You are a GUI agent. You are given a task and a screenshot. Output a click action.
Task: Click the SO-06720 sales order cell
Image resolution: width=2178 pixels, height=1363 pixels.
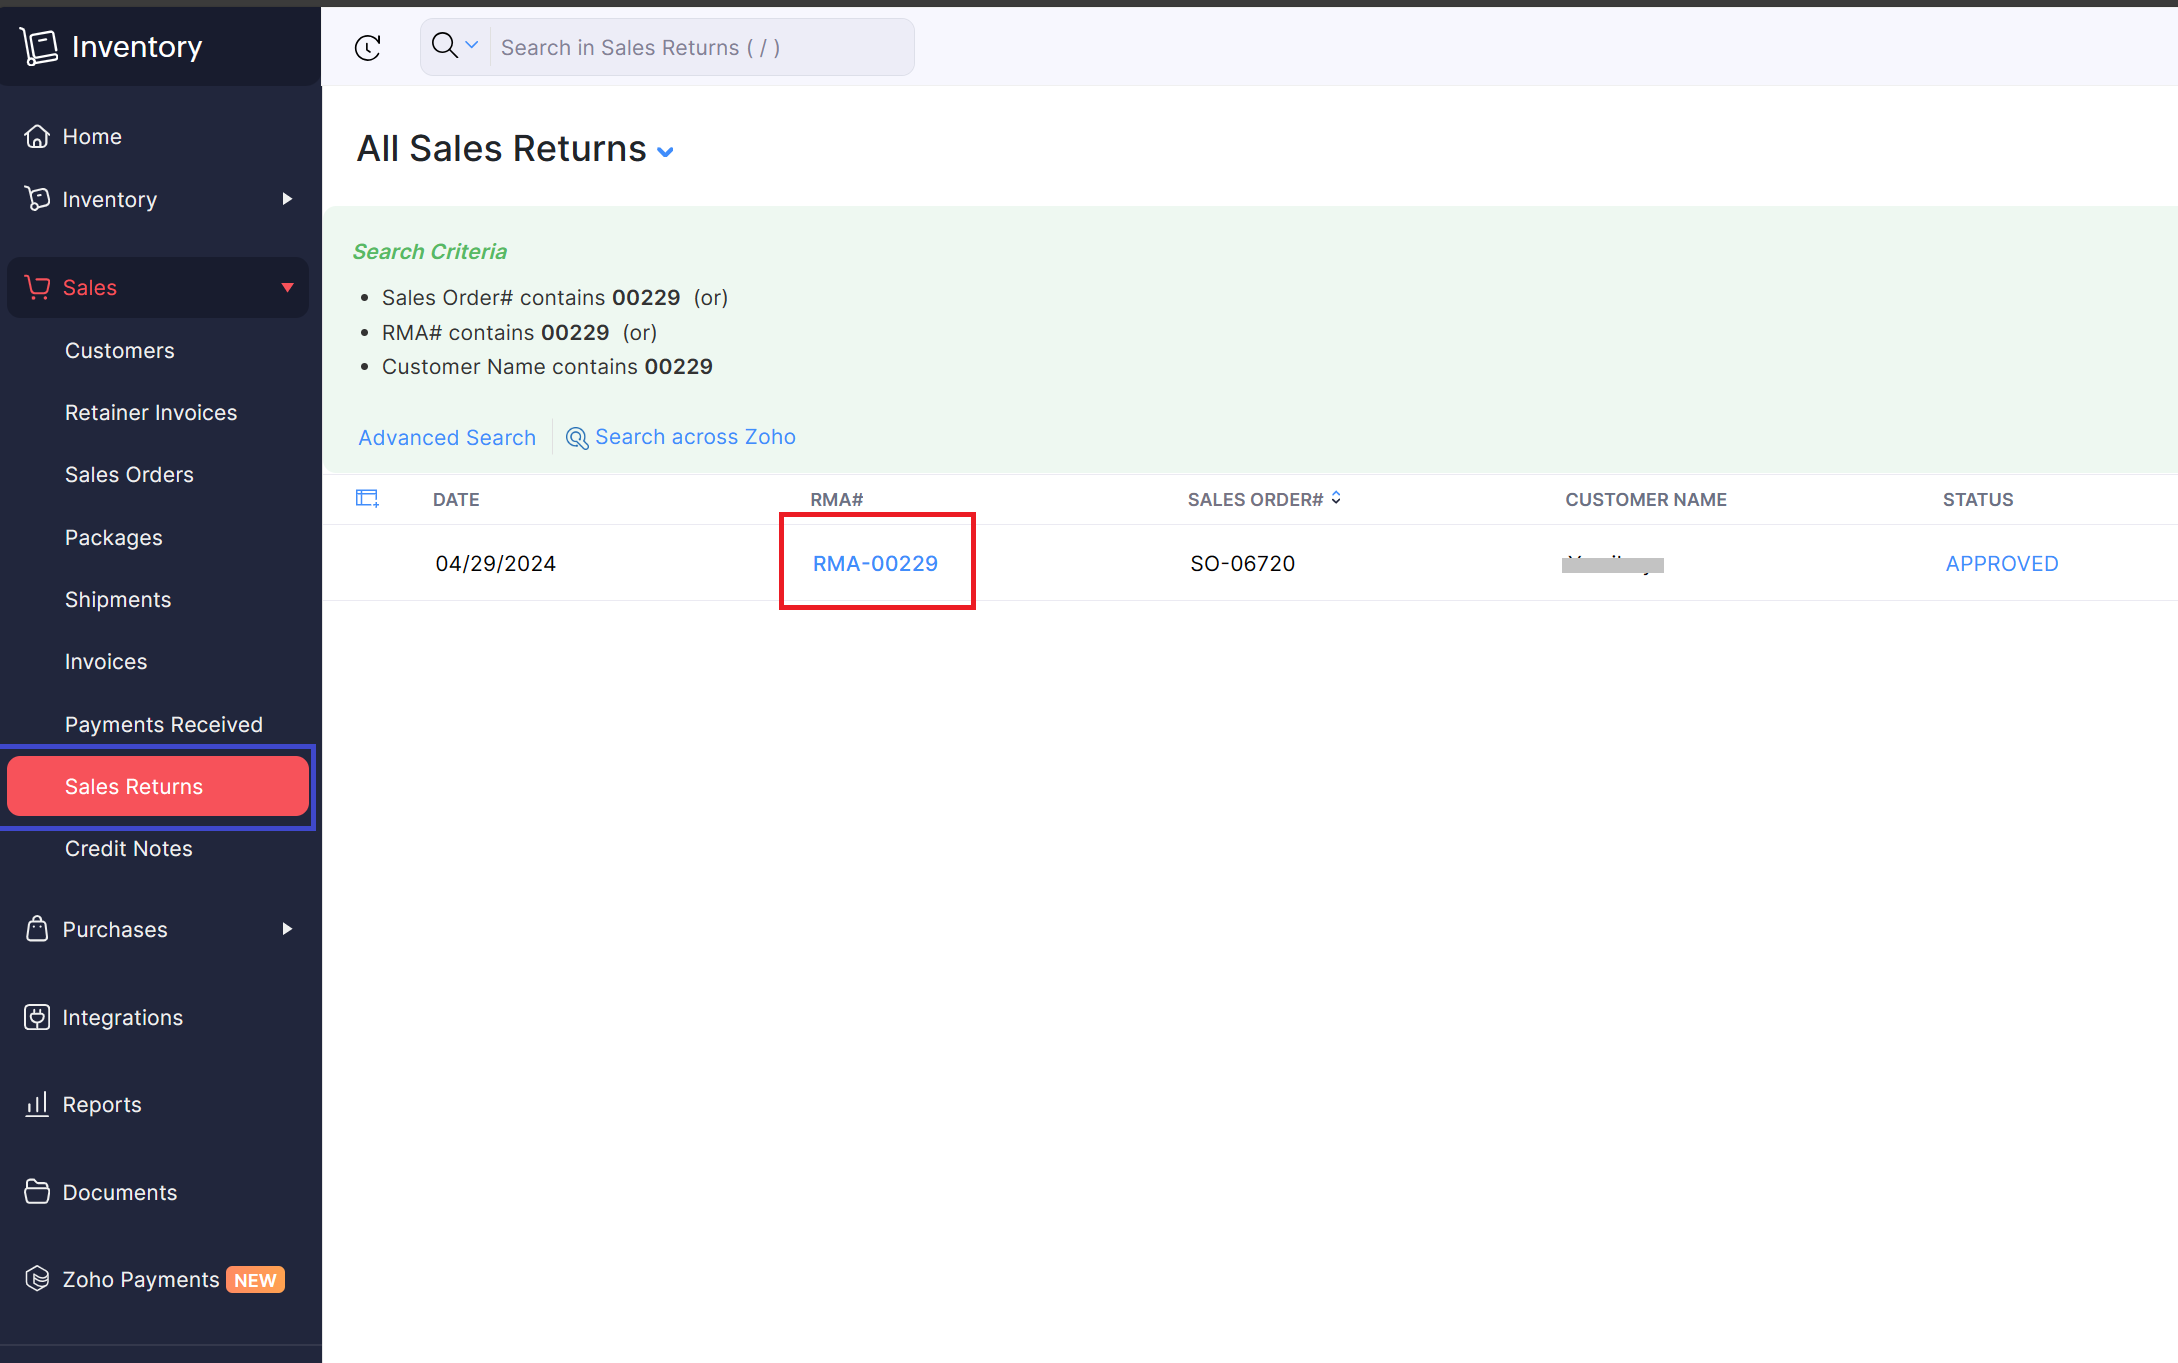click(1242, 564)
